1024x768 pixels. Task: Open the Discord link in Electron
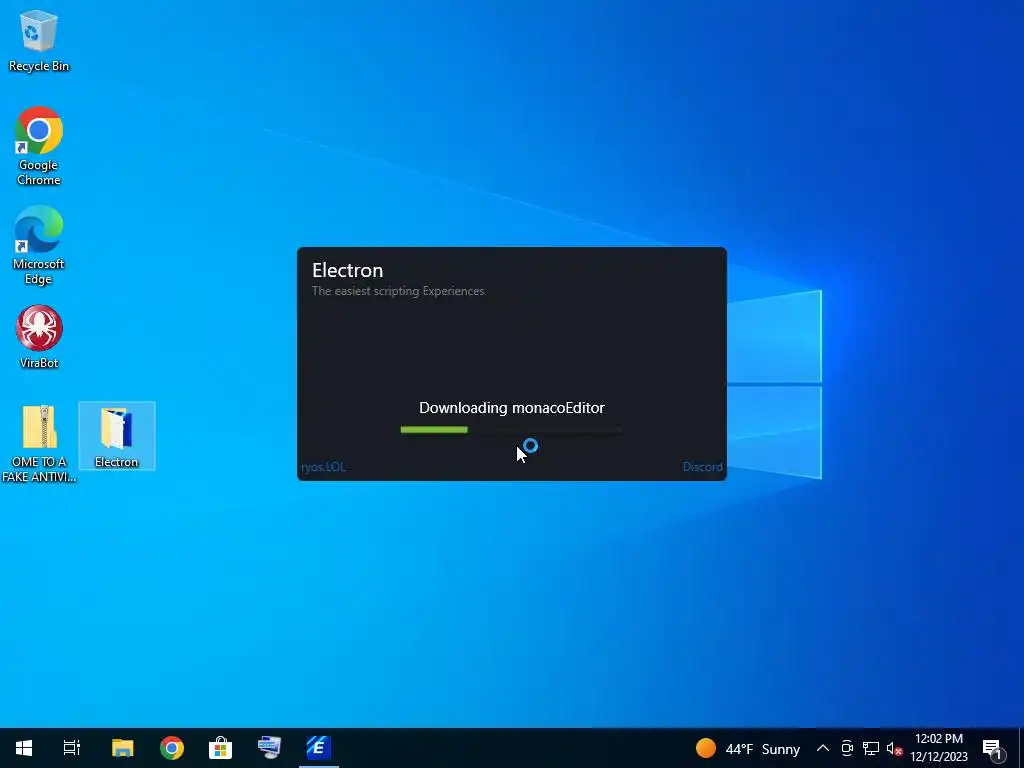702,467
